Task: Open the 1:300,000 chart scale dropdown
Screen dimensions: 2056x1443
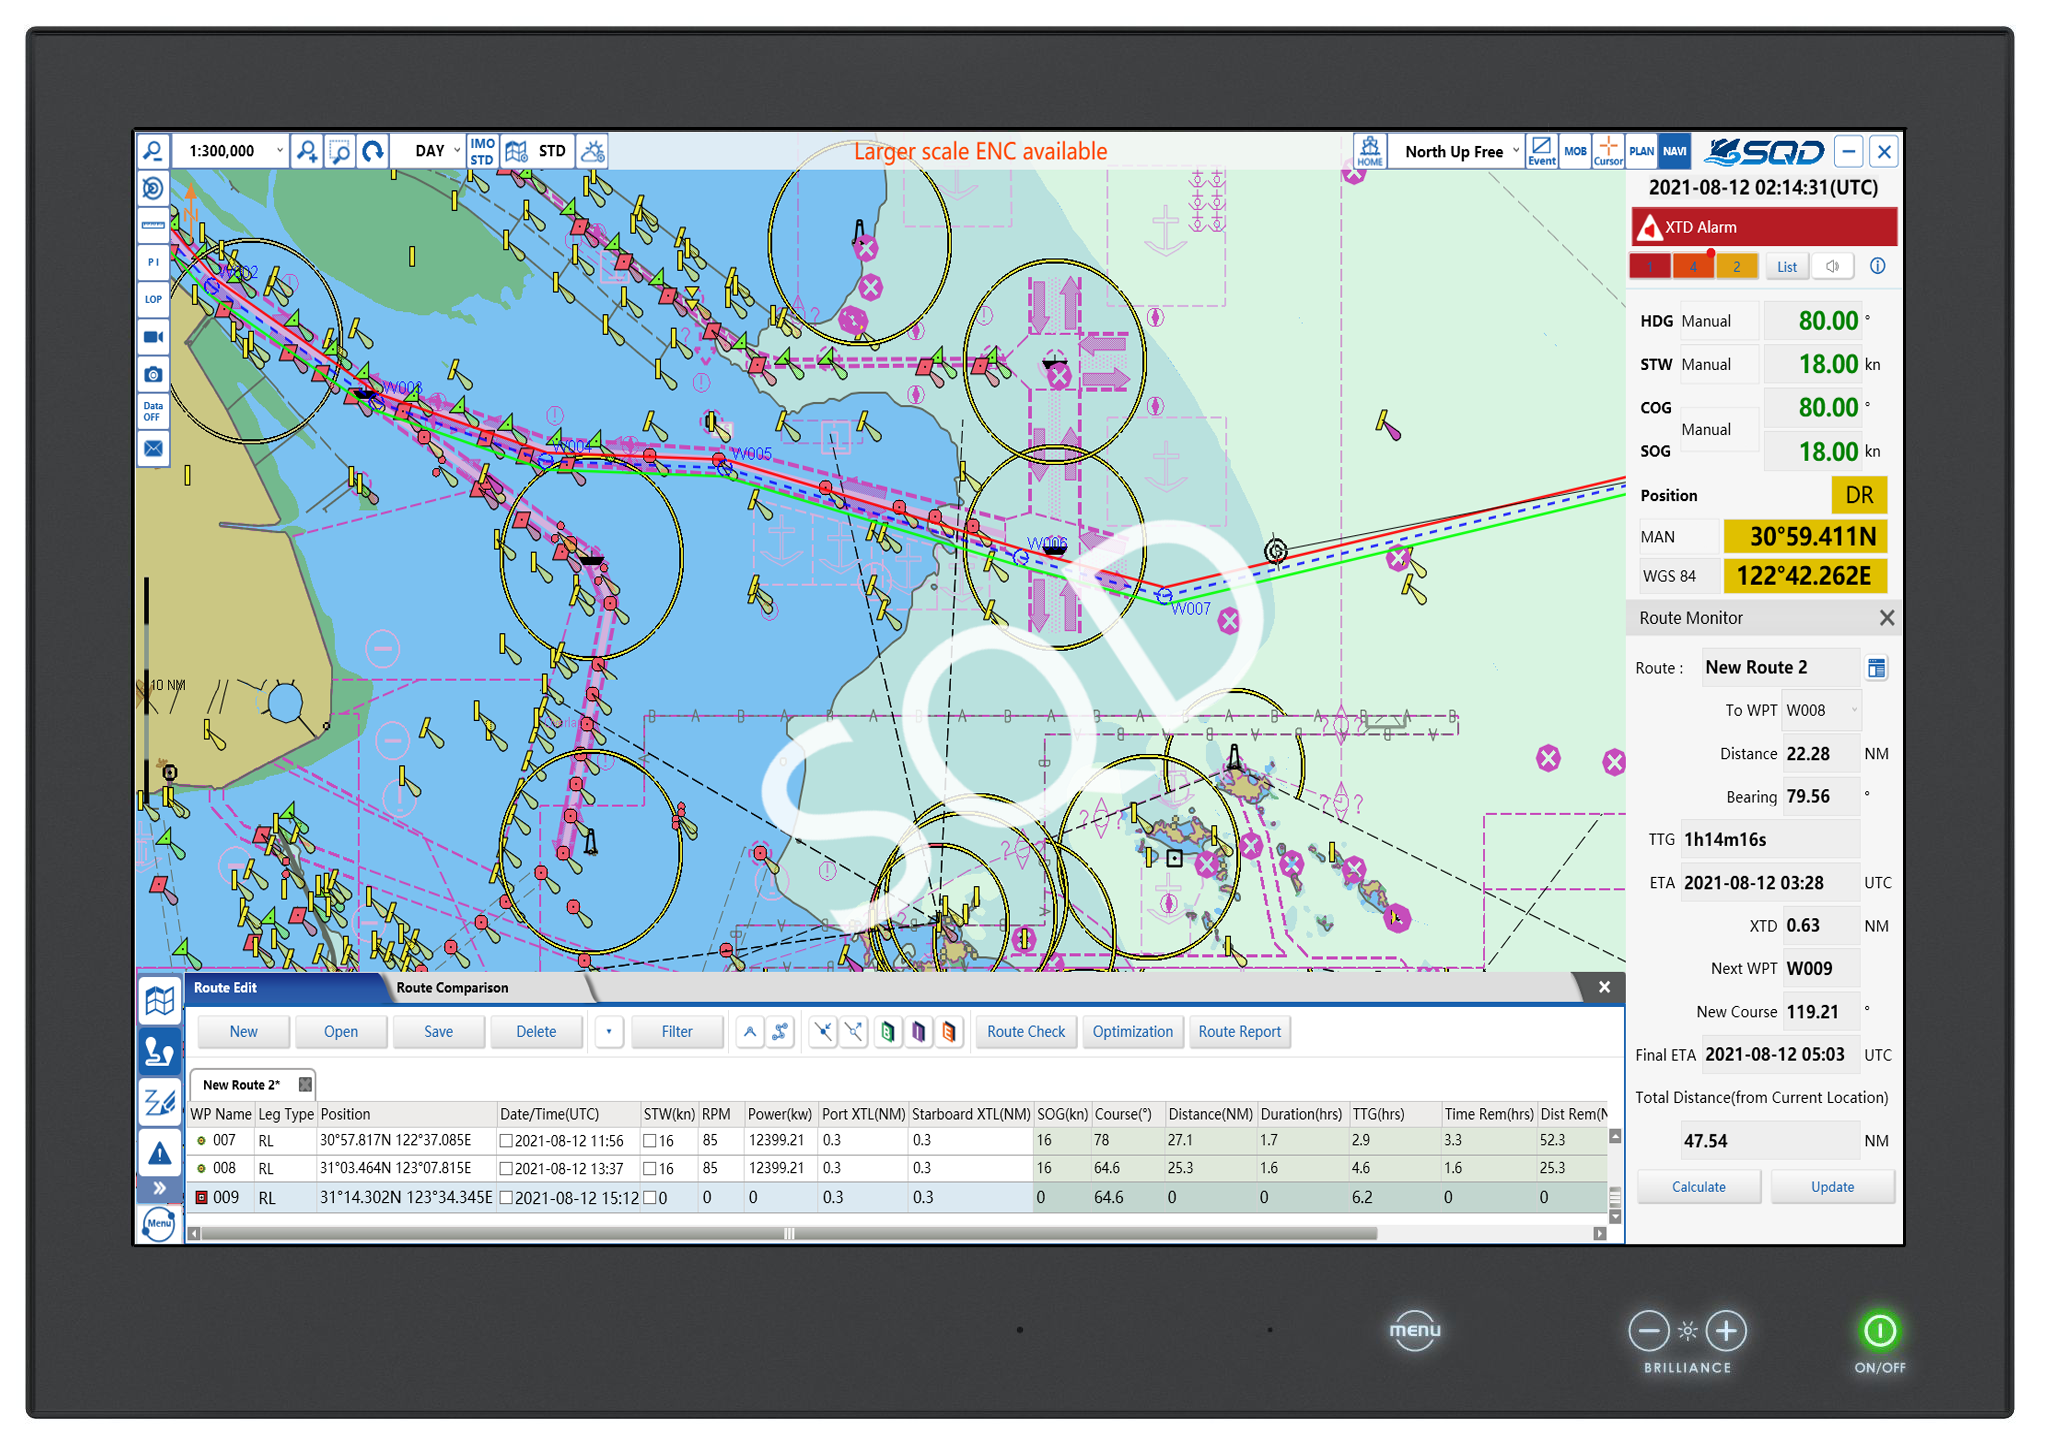Action: coord(232,151)
